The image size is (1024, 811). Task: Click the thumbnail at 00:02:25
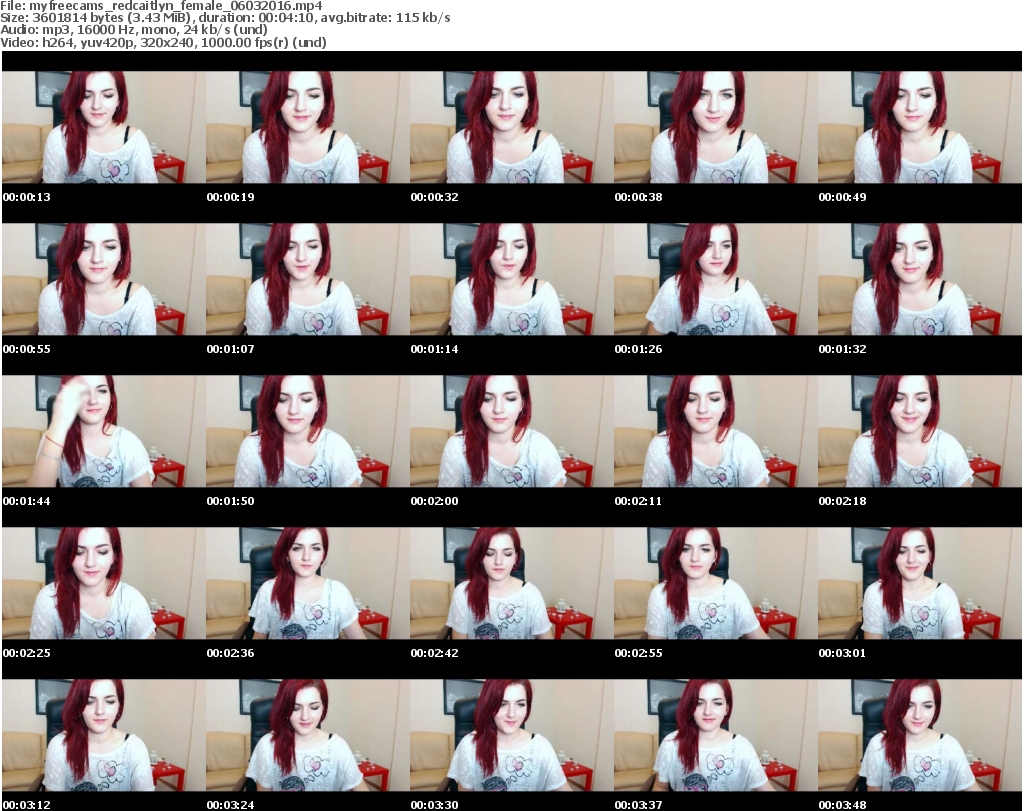(x=104, y=583)
